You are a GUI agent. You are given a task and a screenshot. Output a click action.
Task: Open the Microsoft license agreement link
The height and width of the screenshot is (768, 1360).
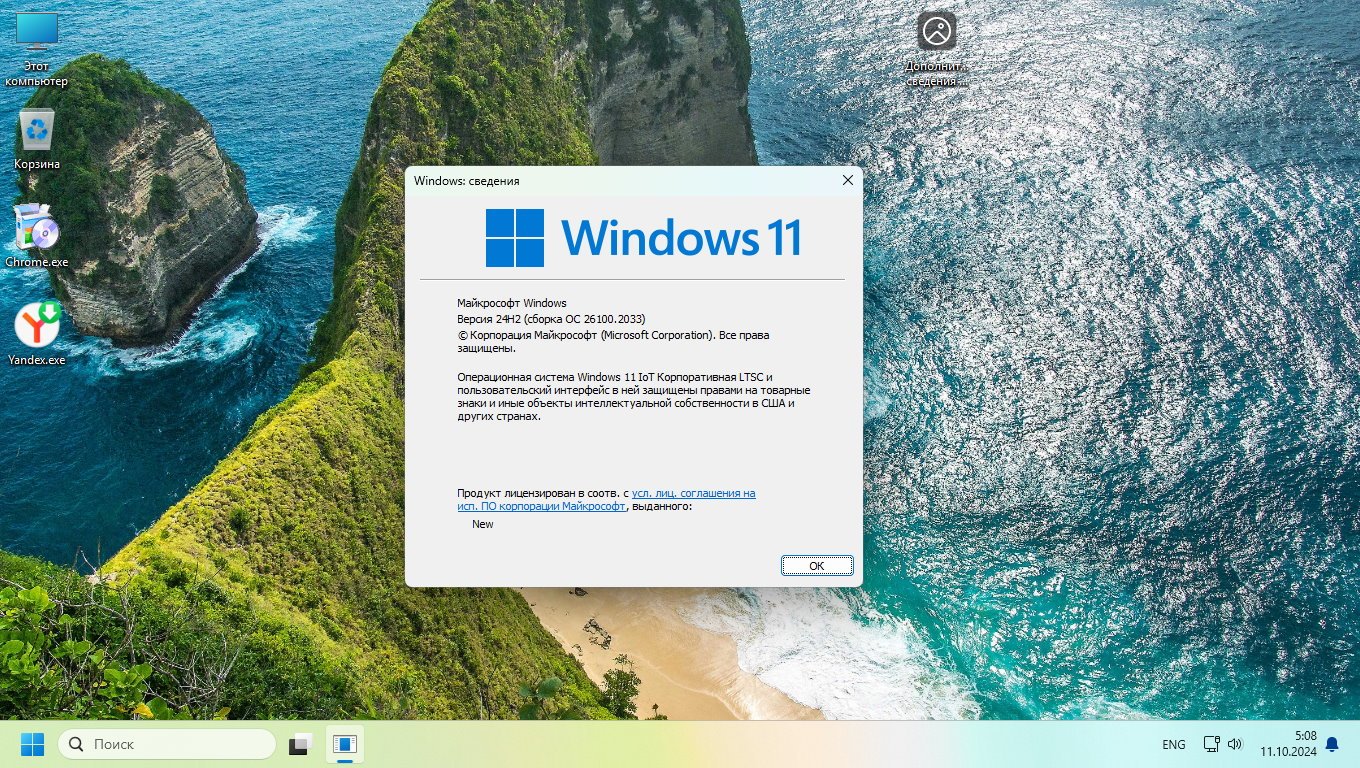[693, 494]
